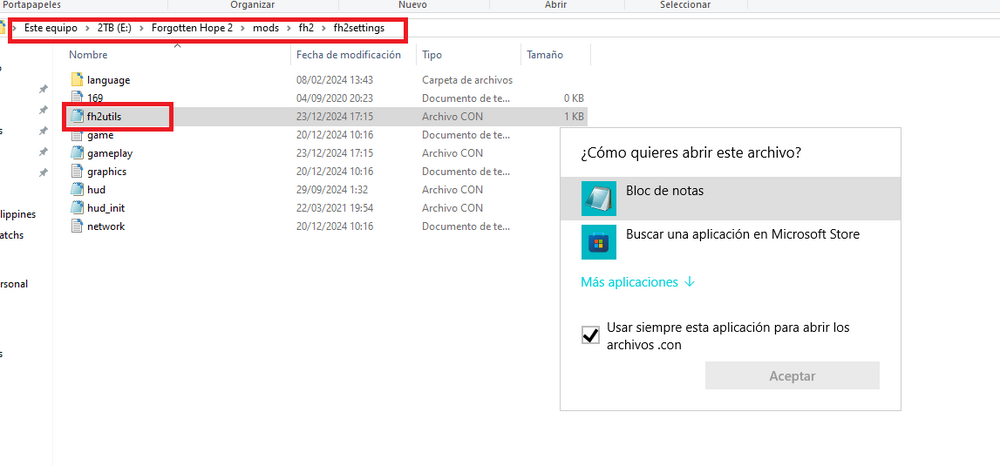Click the network document icon
Screen dimensions: 1000x466
pos(77,226)
